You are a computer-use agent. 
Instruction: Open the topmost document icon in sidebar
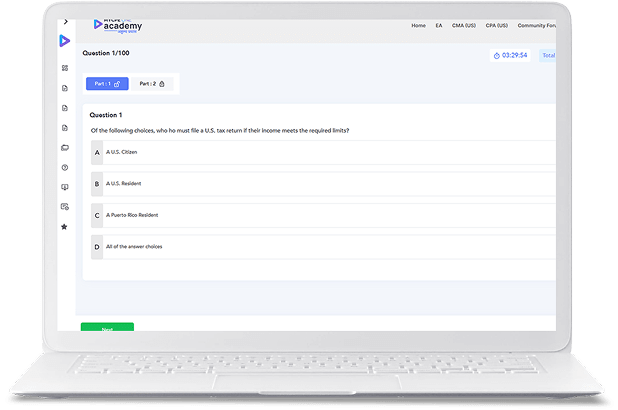click(x=65, y=88)
